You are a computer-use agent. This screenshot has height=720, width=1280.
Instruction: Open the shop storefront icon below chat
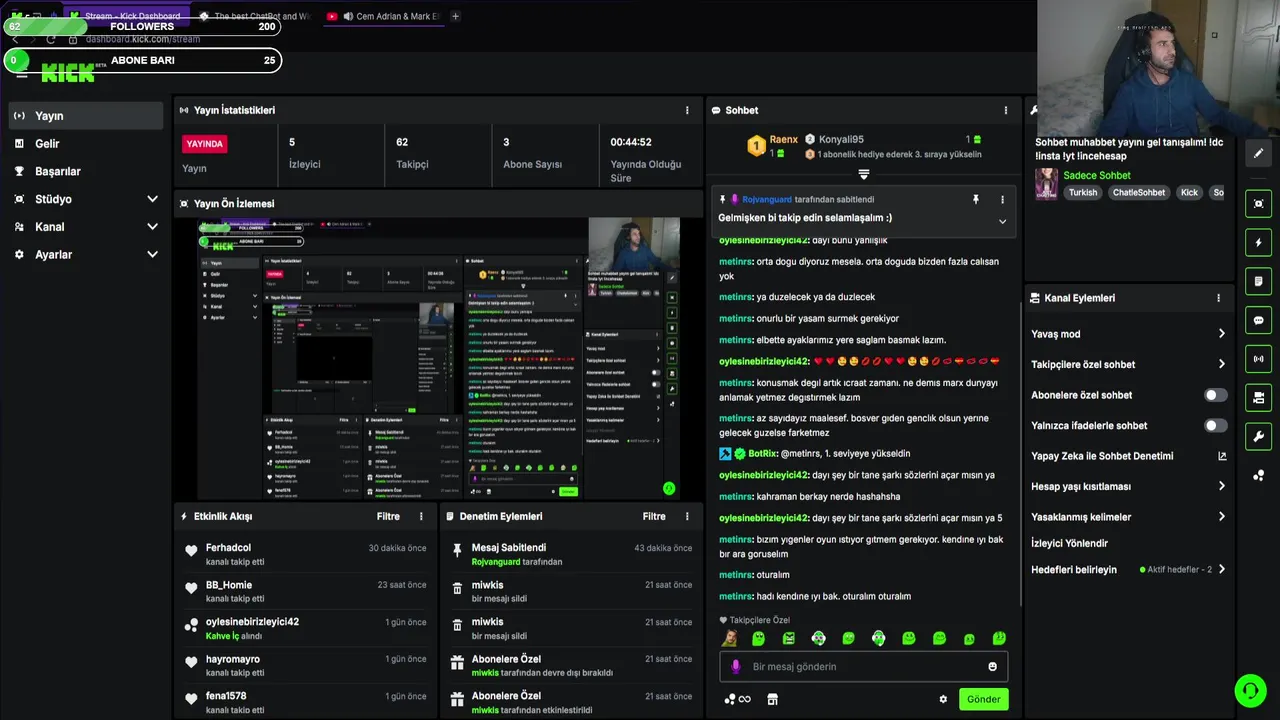pyautogui.click(x=772, y=699)
